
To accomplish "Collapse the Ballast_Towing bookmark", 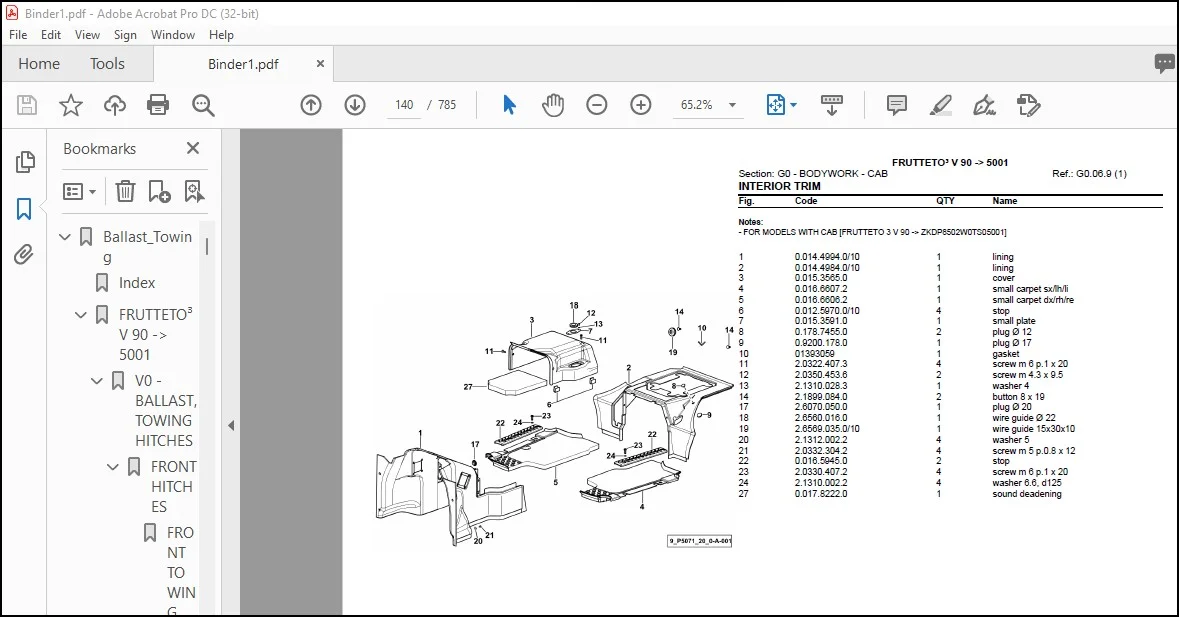I will [x=65, y=237].
